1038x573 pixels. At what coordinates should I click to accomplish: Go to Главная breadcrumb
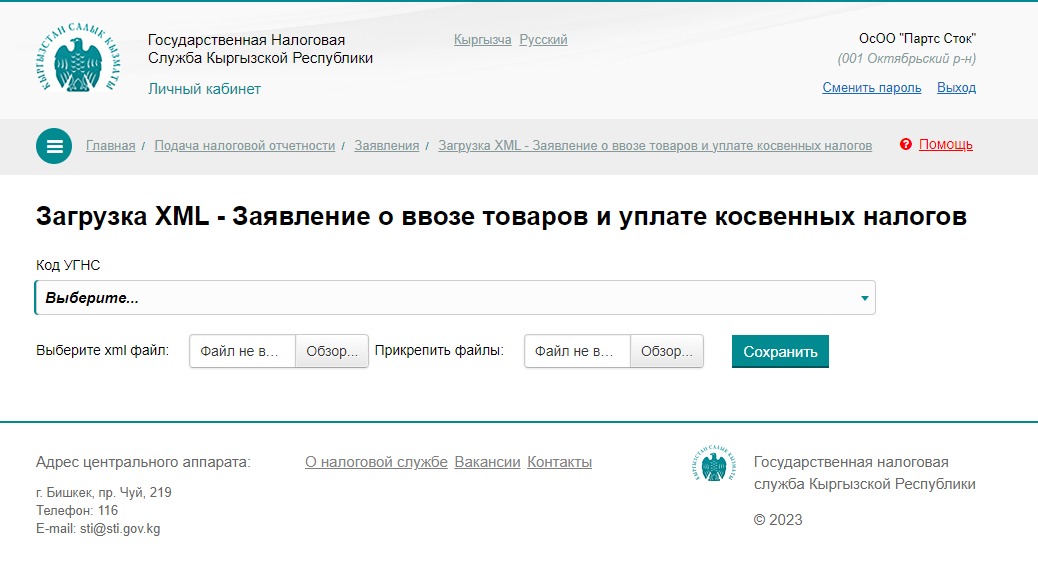point(110,146)
